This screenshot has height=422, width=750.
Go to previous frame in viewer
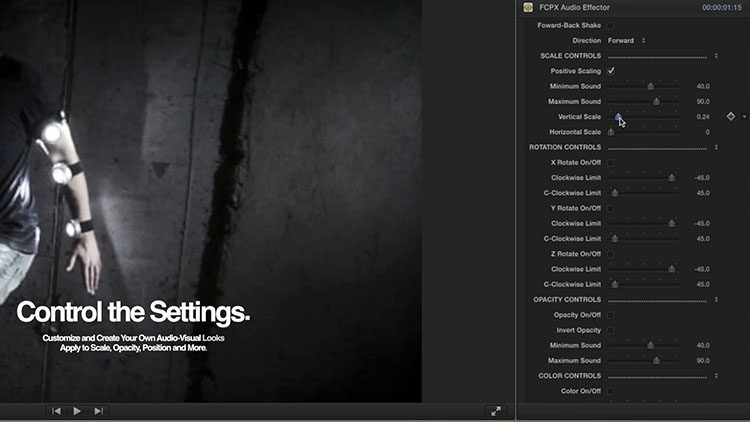point(56,411)
